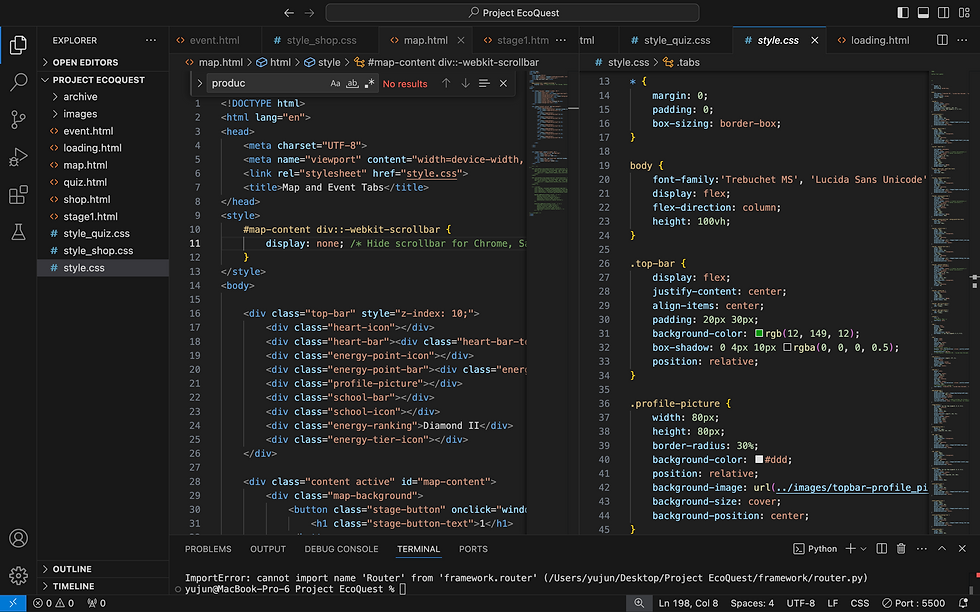980x612 pixels.
Task: Go forward using the navigation arrow
Action: click(309, 13)
